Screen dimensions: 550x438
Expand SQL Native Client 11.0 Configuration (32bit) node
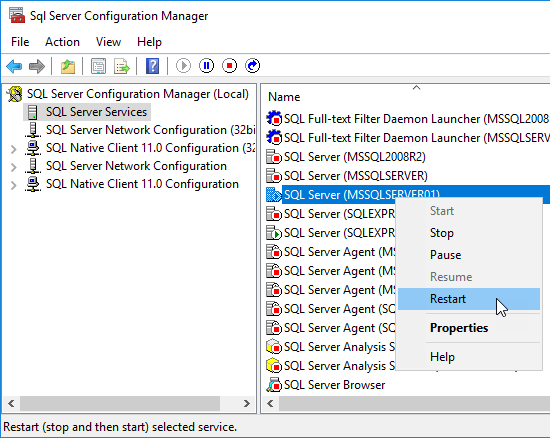click(13, 149)
